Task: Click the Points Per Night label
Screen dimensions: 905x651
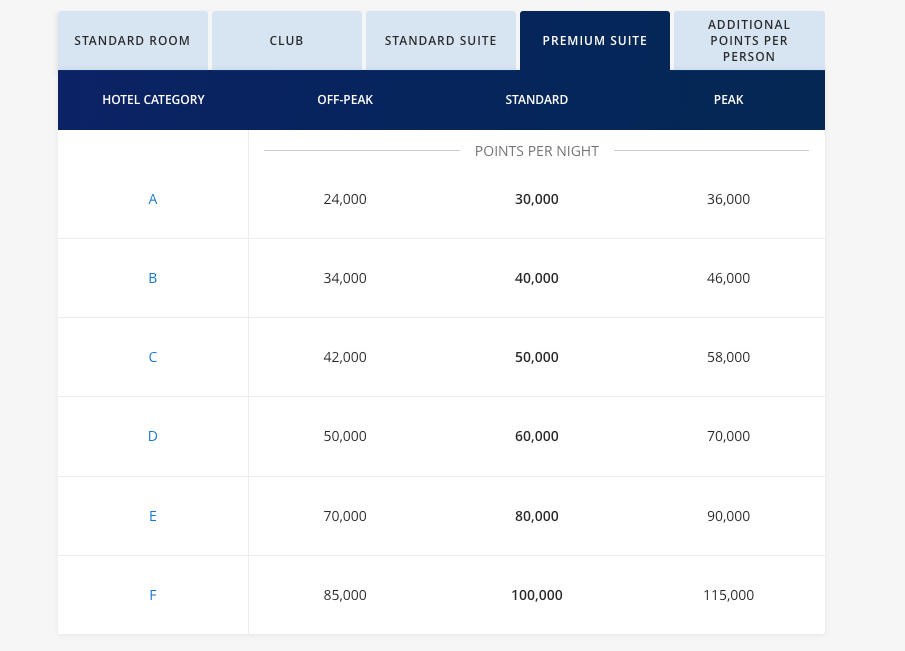Action: [537, 151]
